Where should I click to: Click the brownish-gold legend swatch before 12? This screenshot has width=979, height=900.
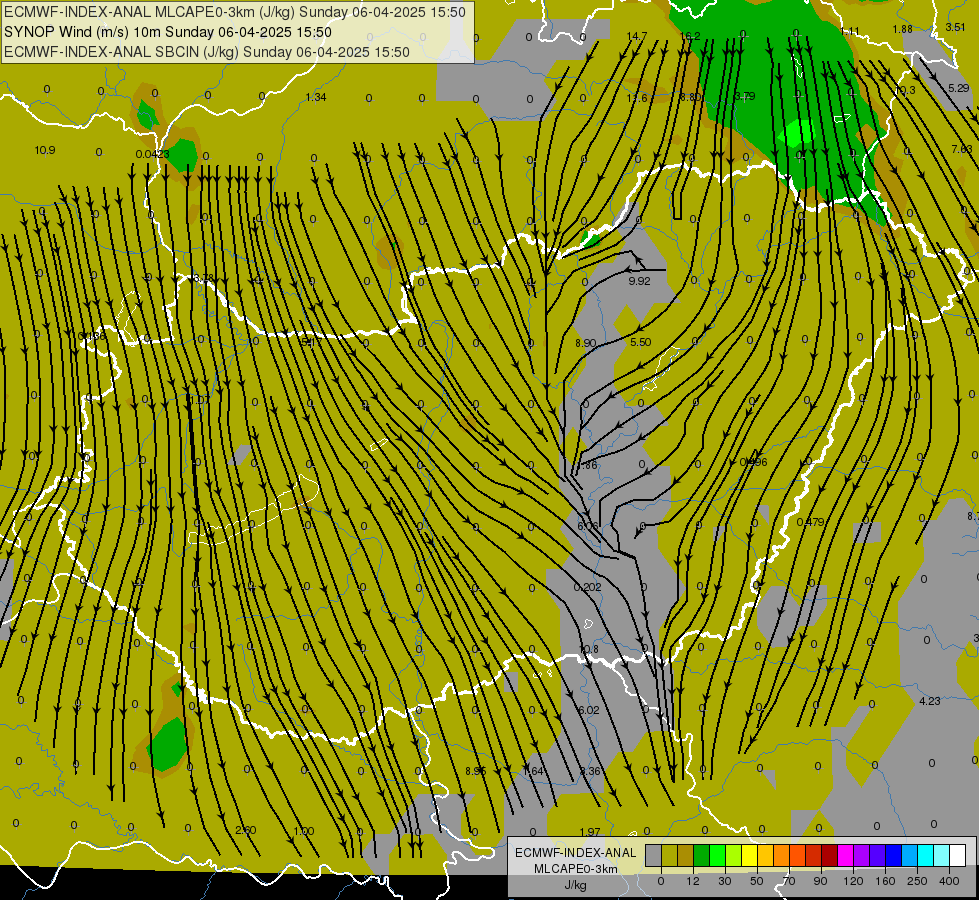click(686, 855)
